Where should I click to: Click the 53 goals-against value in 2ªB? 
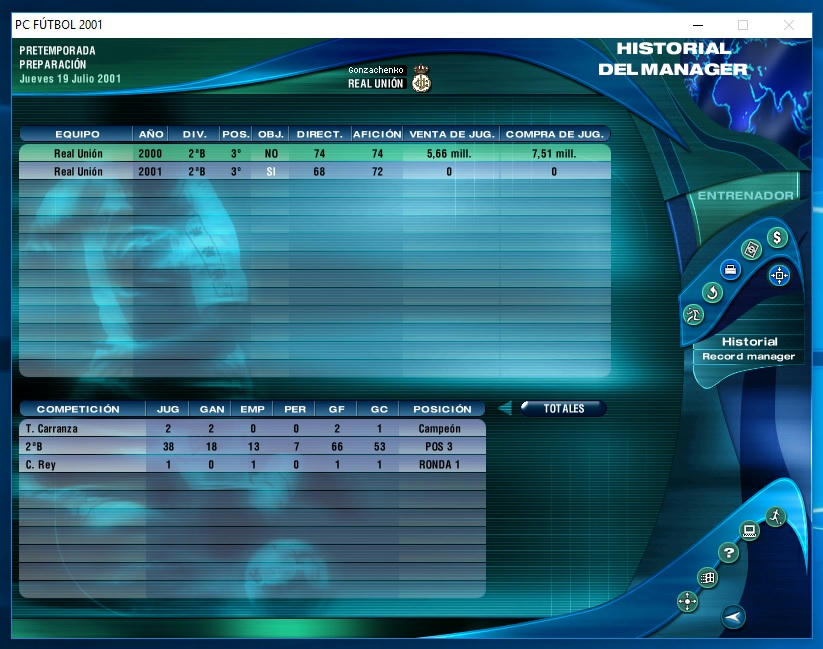(x=379, y=446)
